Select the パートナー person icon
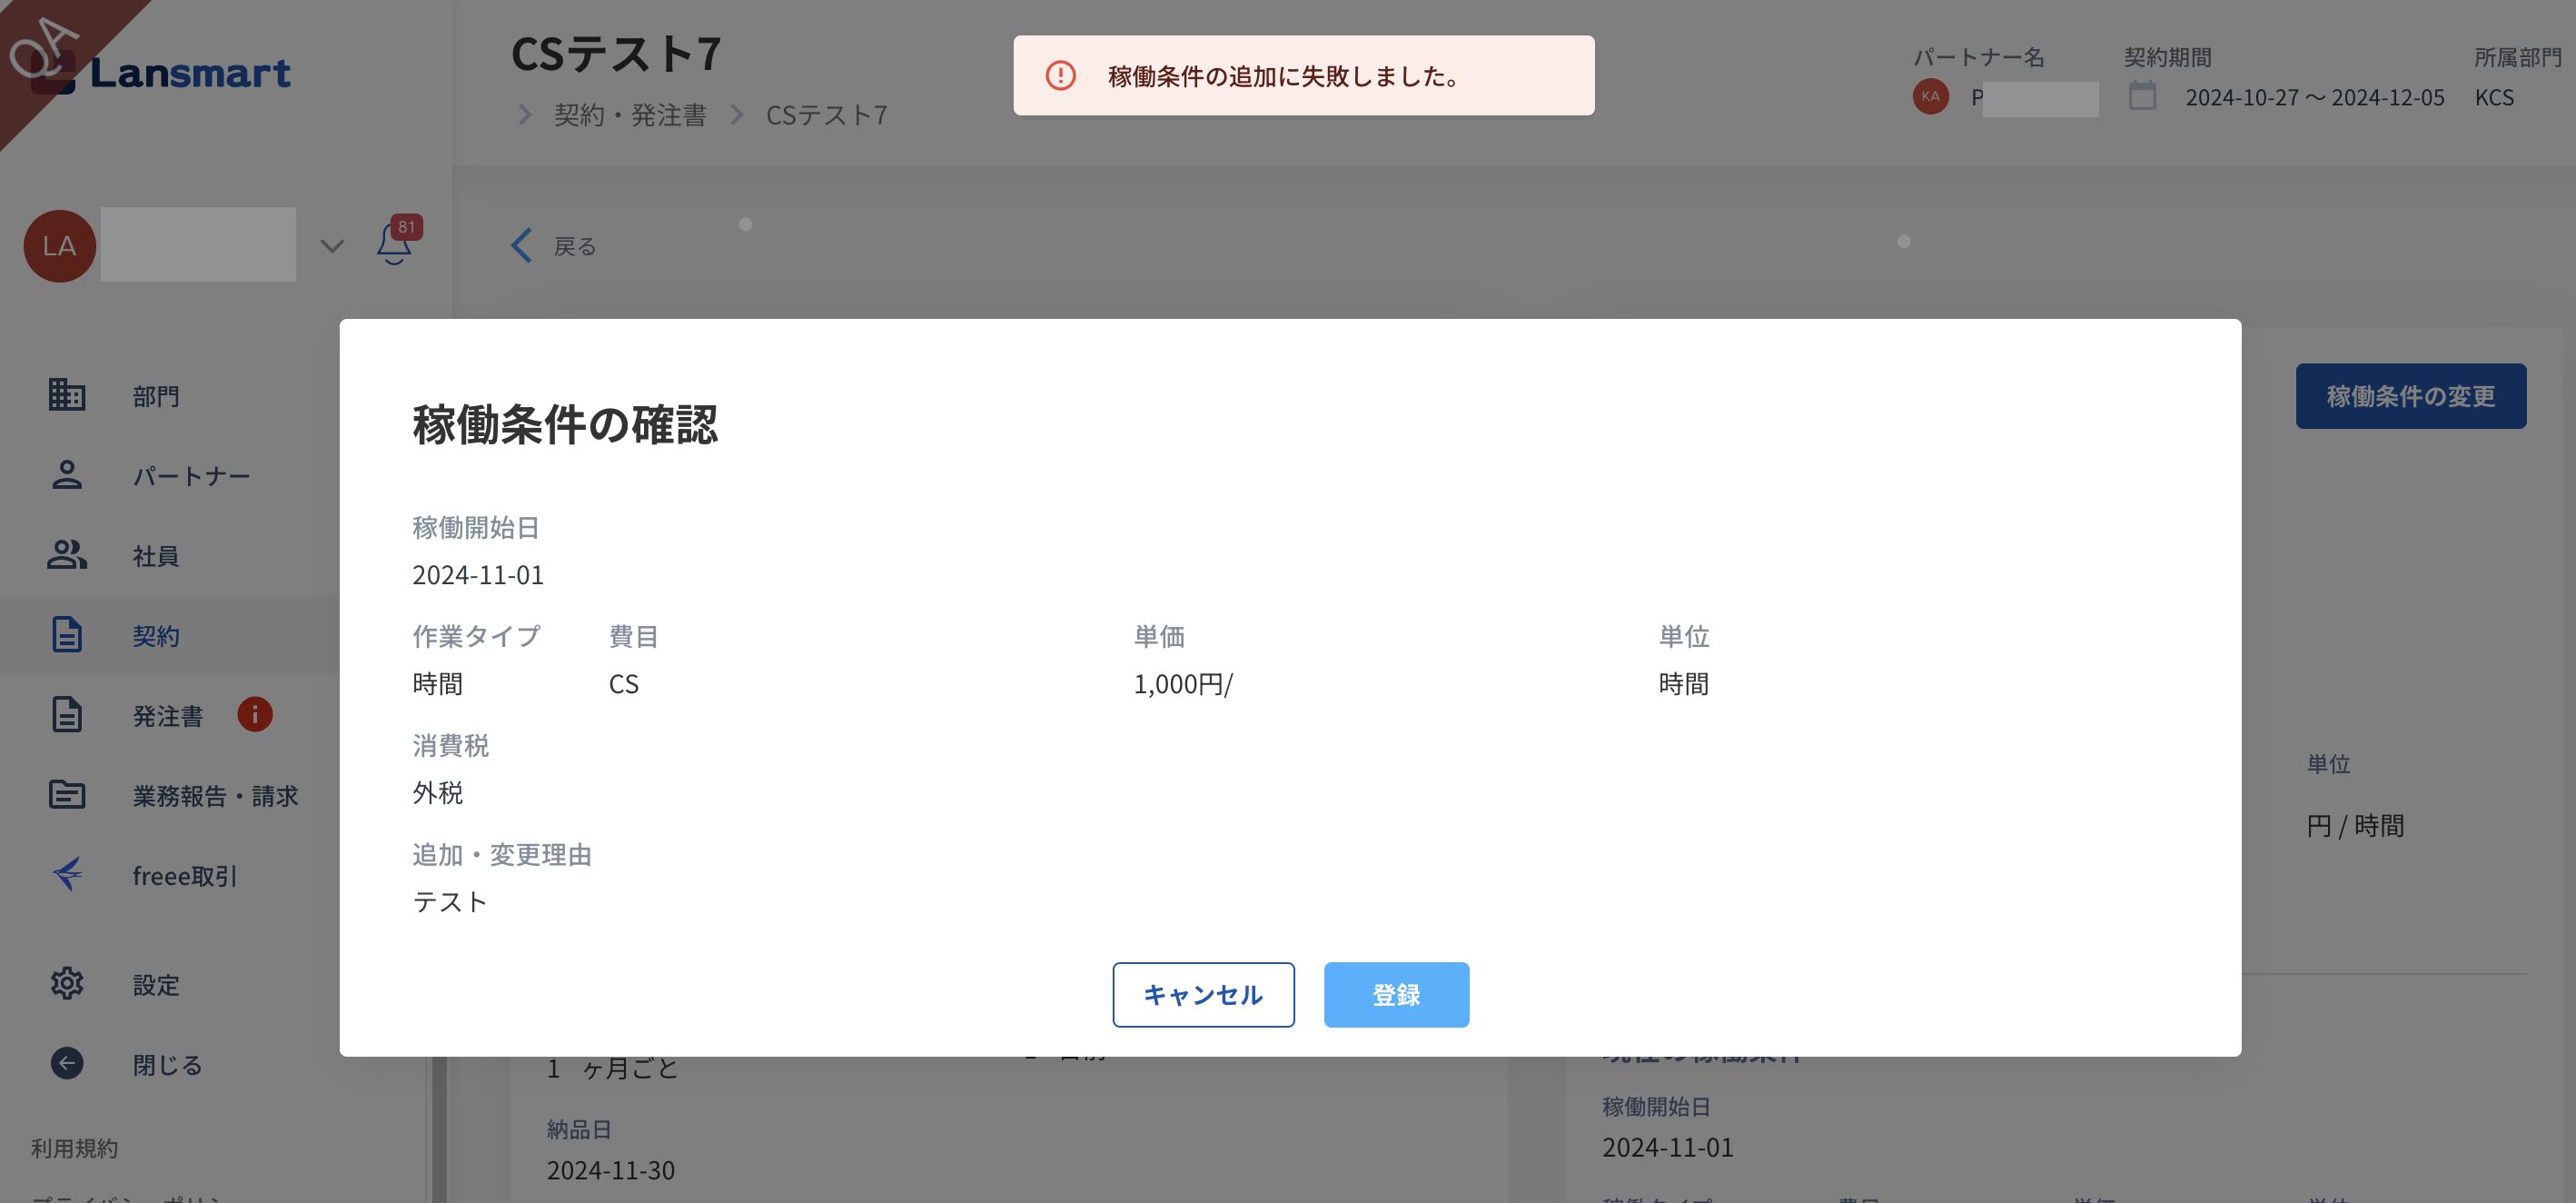Screen dimensions: 2576x1203 (x=67, y=475)
